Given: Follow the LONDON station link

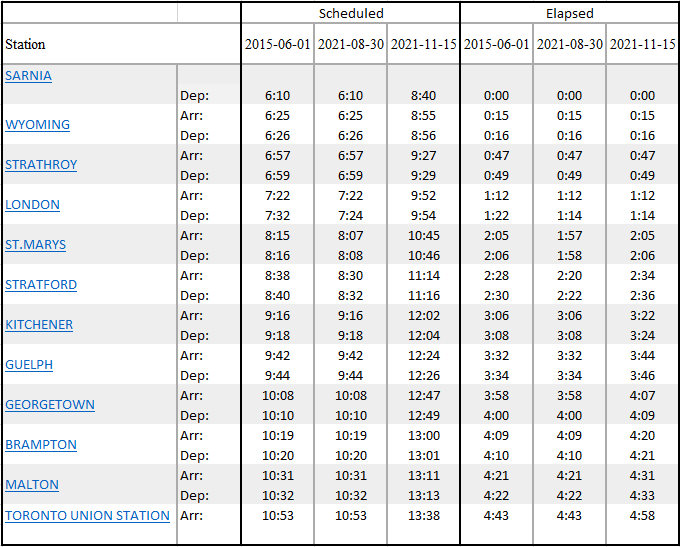Looking at the screenshot, I should click(32, 205).
